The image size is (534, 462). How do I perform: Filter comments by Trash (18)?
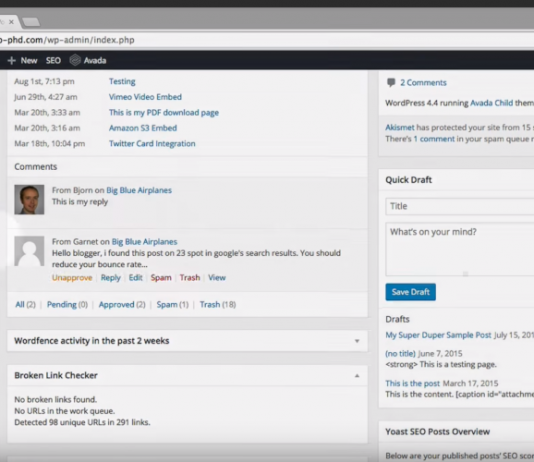(x=218, y=304)
